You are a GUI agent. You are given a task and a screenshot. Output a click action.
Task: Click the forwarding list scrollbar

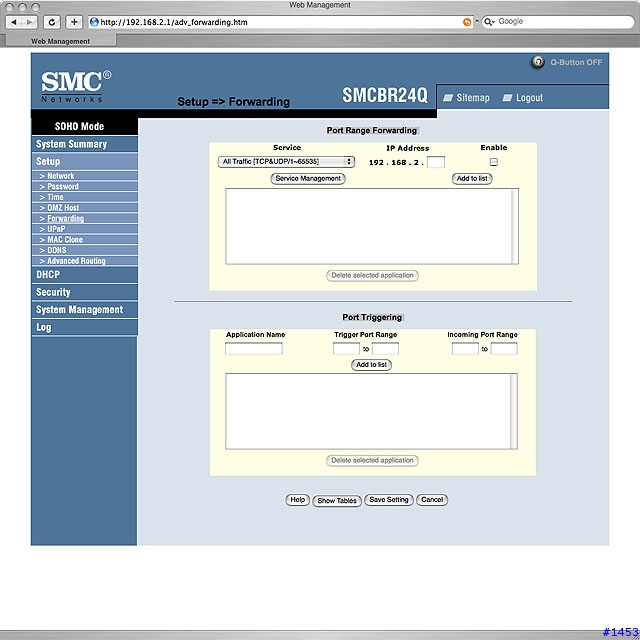pyautogui.click(x=515, y=226)
